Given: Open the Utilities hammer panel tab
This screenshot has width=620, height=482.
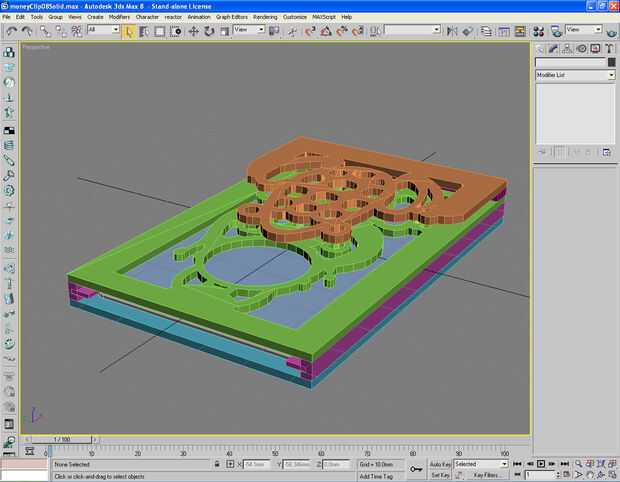Looking at the screenshot, I should (608, 48).
